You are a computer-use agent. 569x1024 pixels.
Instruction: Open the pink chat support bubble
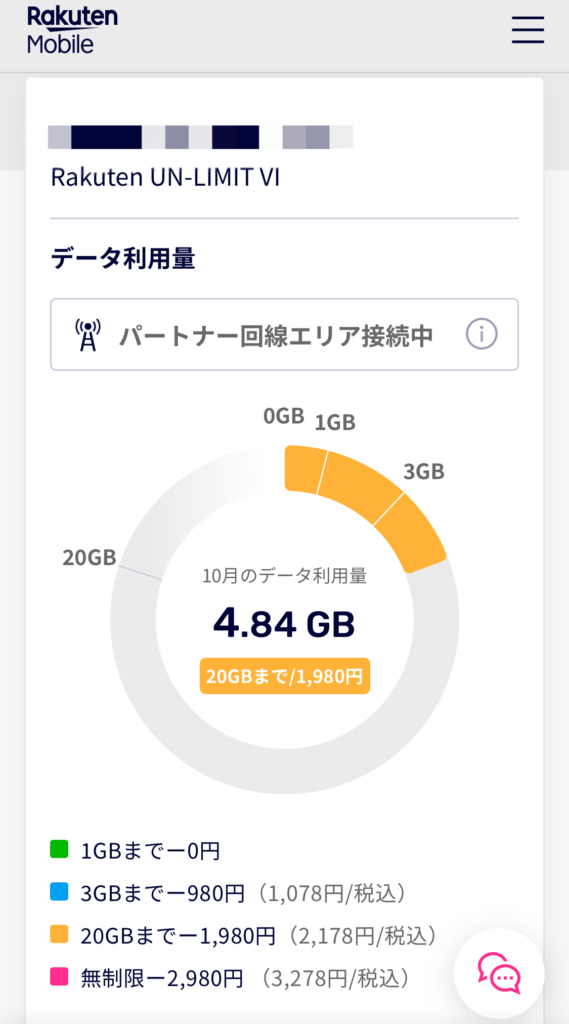point(499,972)
